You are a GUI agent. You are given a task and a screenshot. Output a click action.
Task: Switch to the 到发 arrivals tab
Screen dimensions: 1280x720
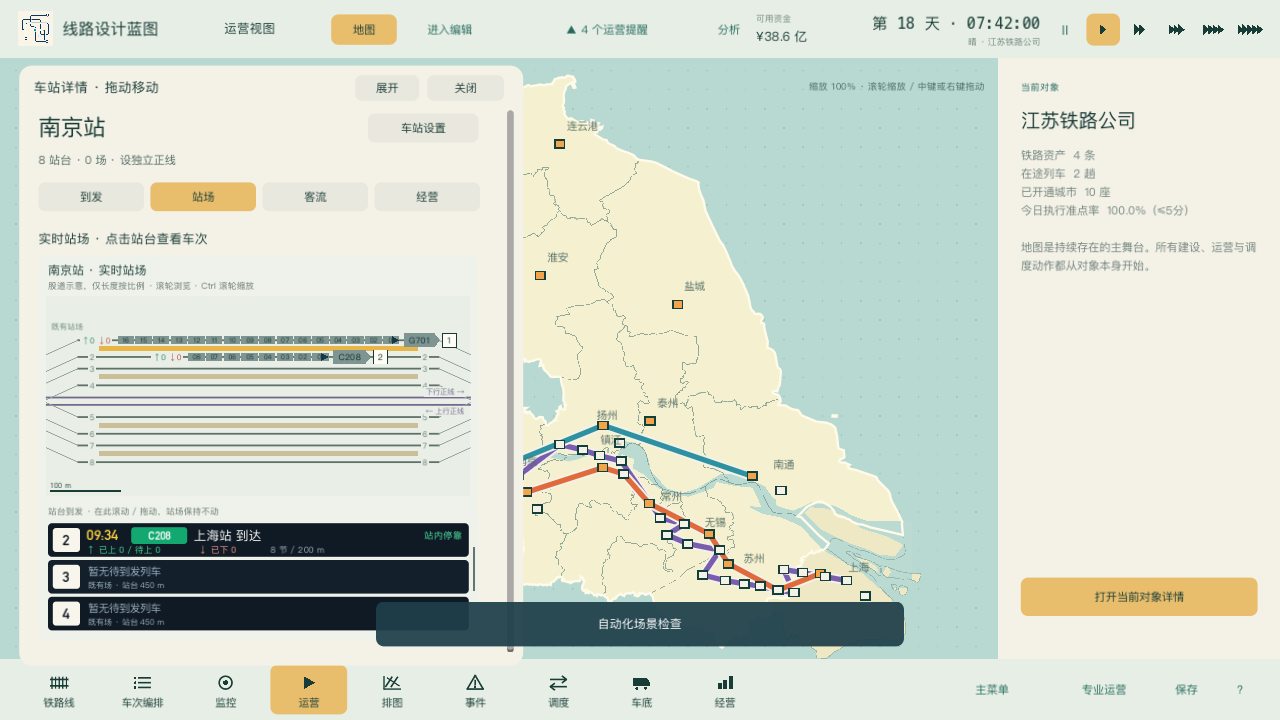pyautogui.click(x=91, y=197)
